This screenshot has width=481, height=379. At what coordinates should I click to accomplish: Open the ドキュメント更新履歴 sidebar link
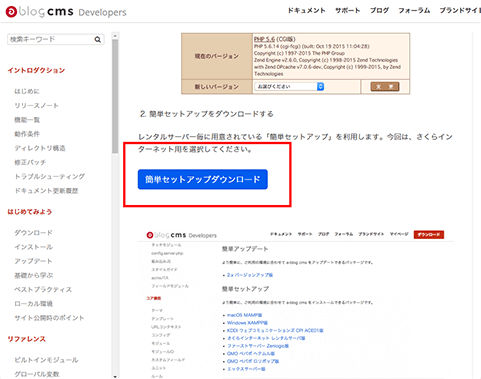46,191
